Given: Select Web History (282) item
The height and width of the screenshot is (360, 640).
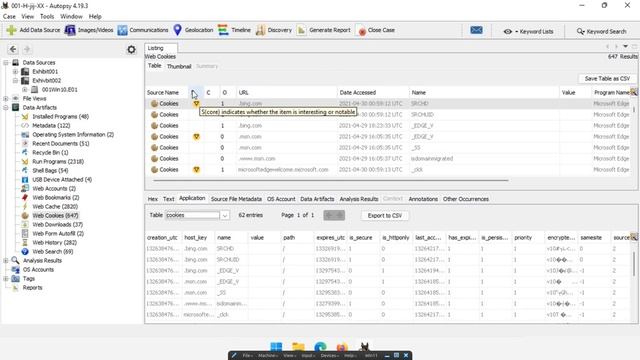Looking at the screenshot, I should click(x=54, y=242).
